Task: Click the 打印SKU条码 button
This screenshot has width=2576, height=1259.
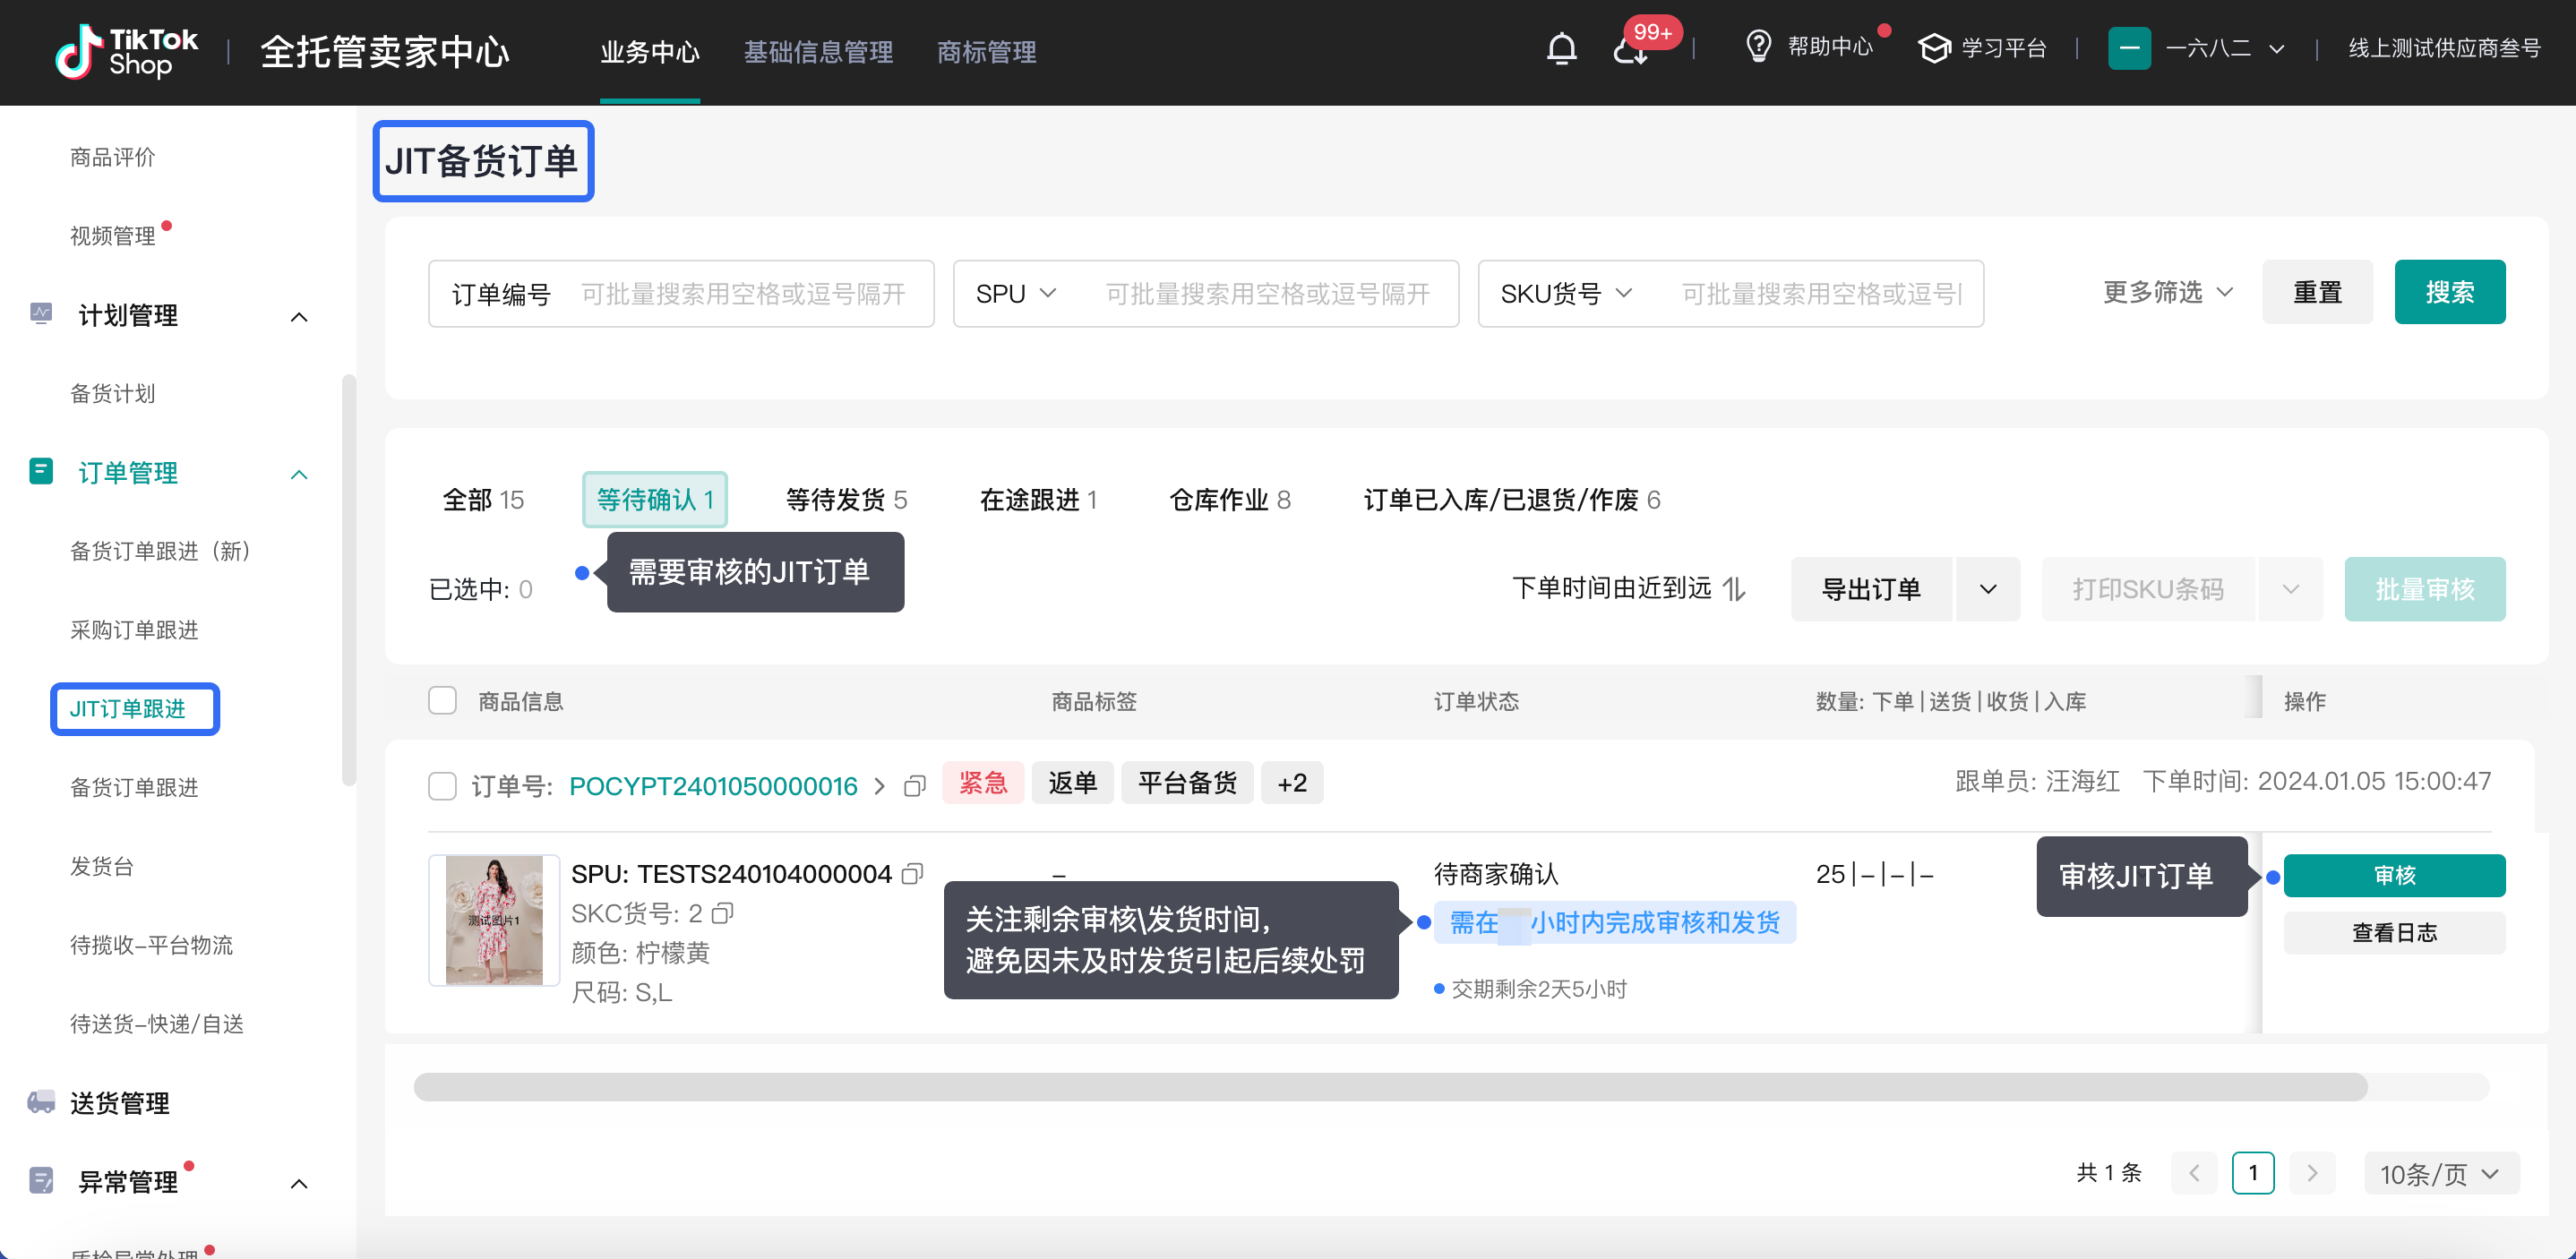Action: tap(2148, 589)
